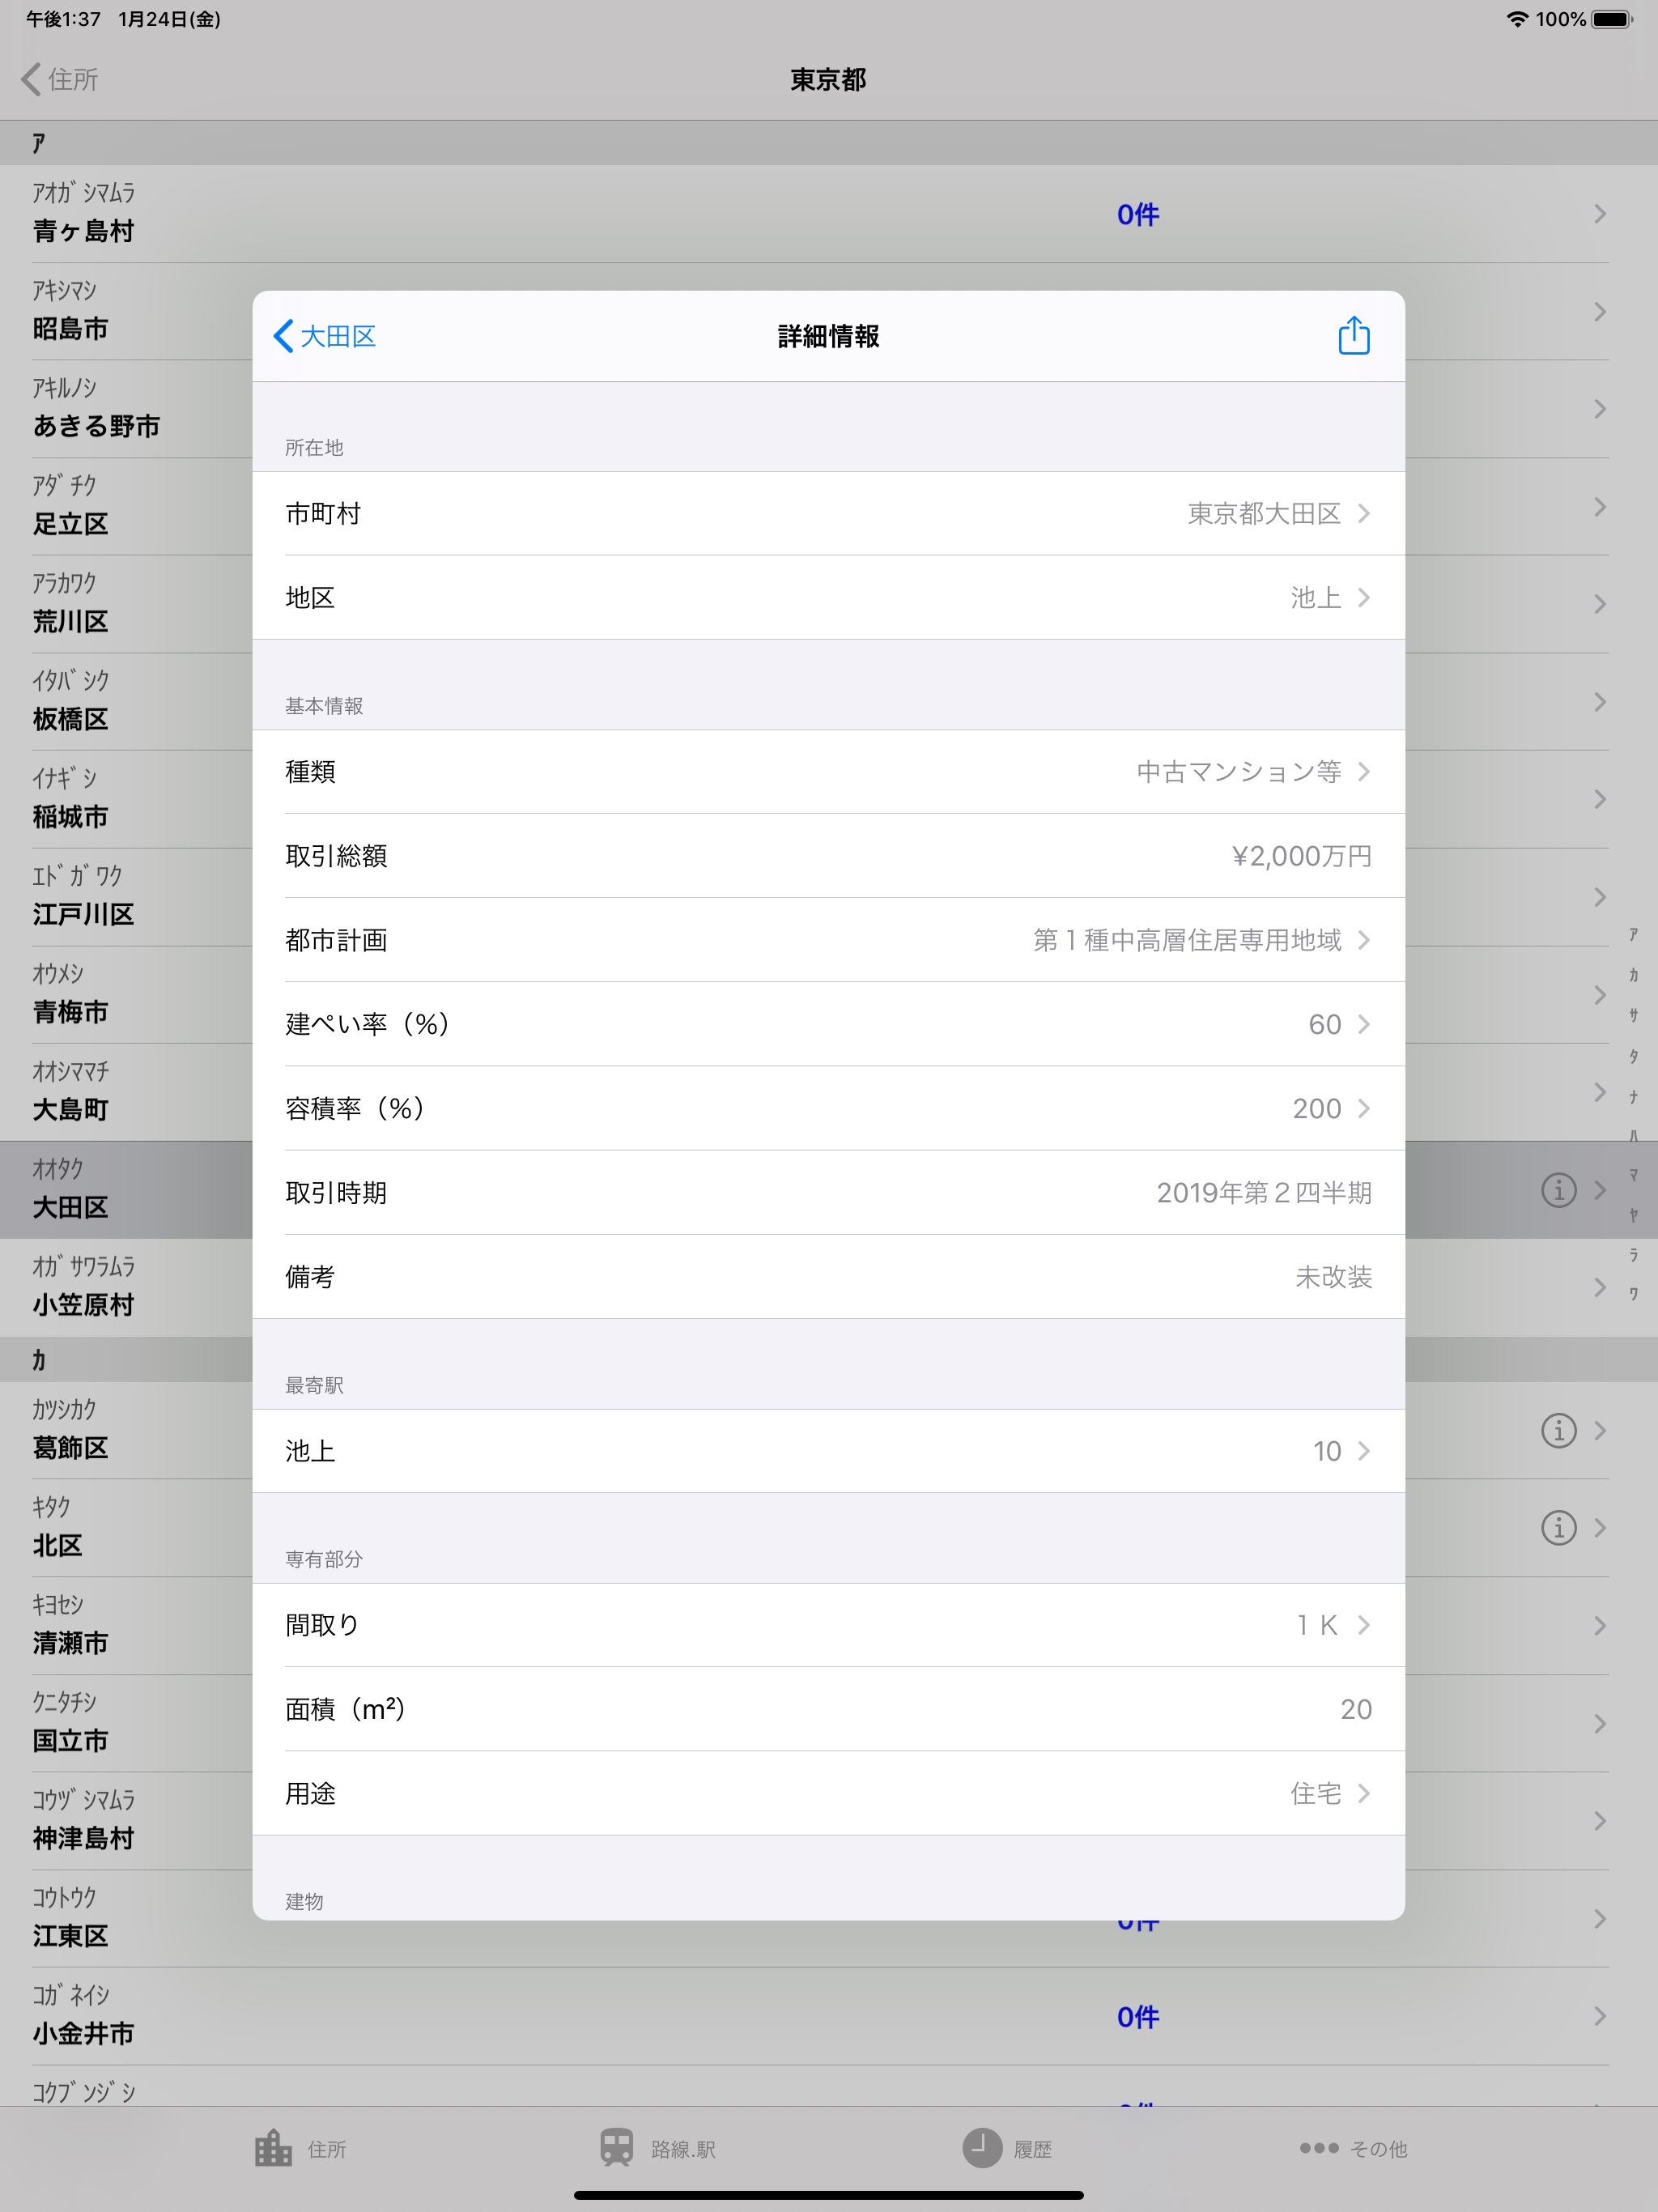Go back to 大田区 list
1658x2212 pixels.
point(325,336)
